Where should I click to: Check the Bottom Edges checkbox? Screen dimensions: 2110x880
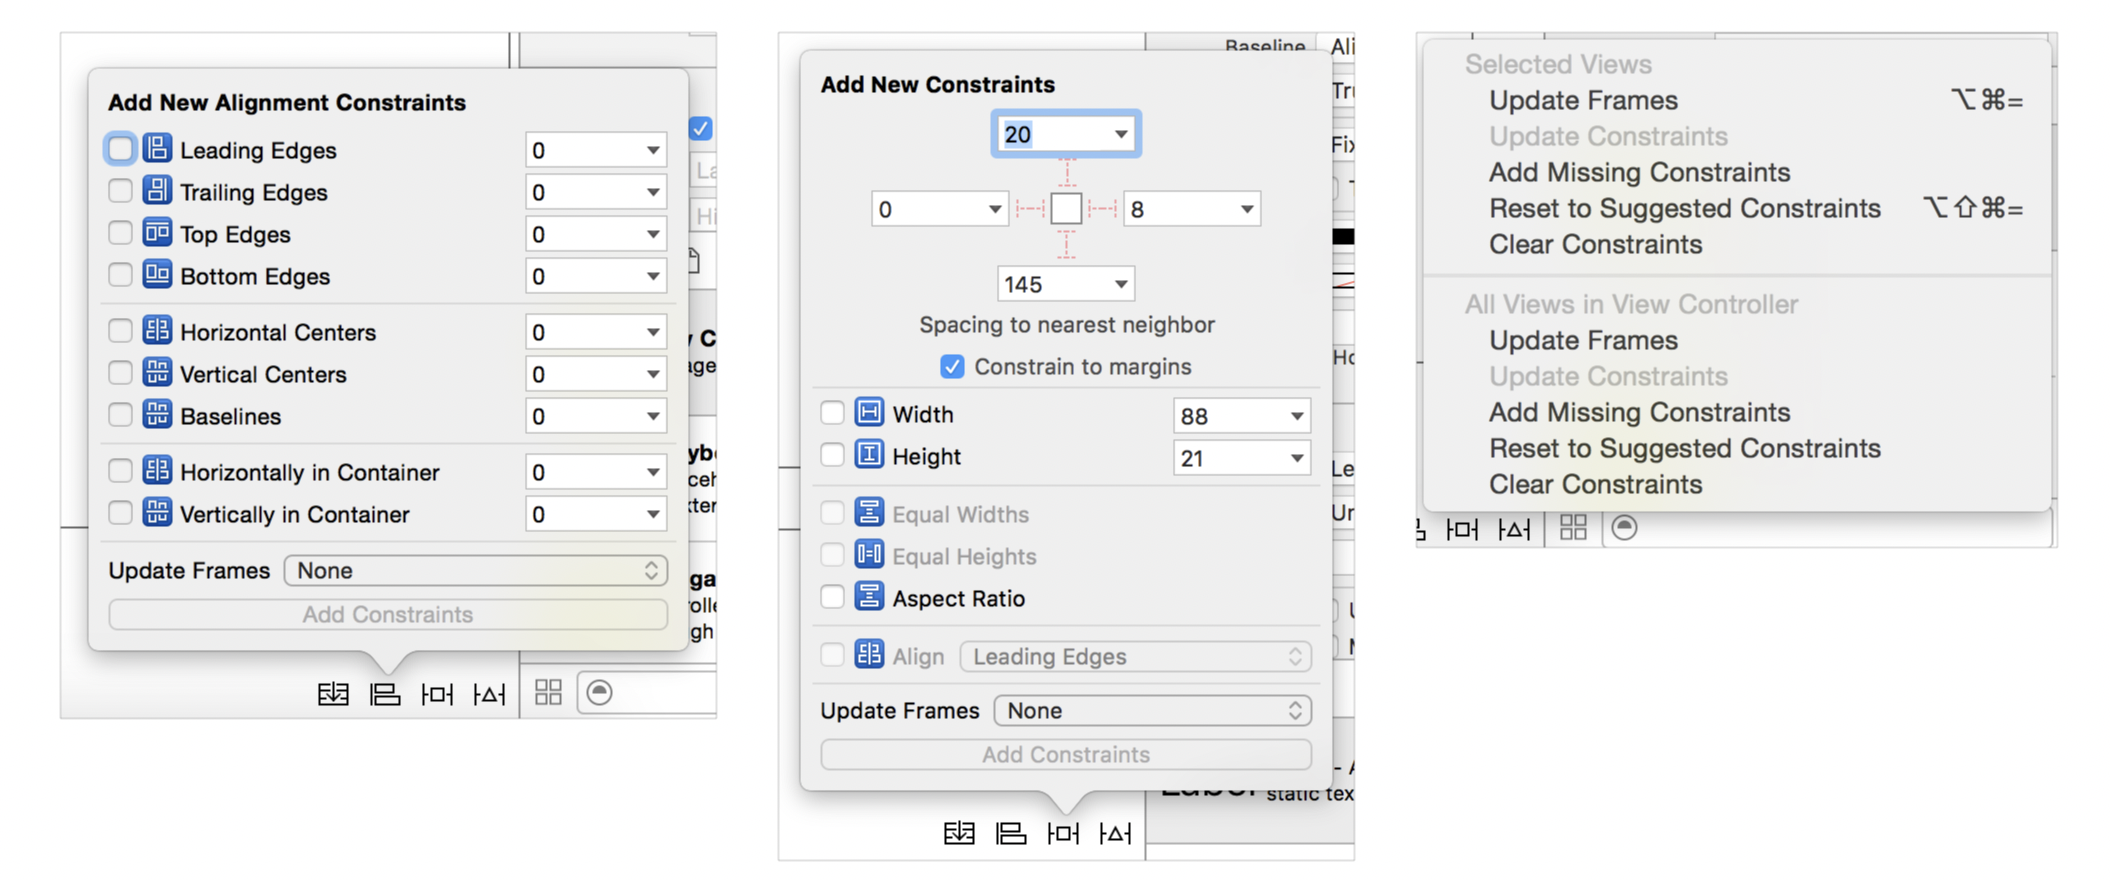pyautogui.click(x=120, y=275)
